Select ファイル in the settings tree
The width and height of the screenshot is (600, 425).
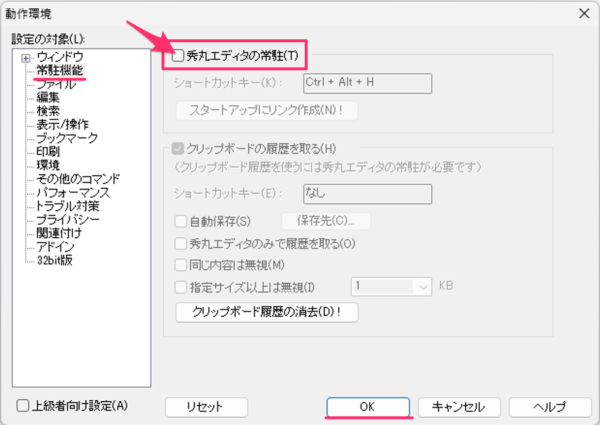point(56,84)
